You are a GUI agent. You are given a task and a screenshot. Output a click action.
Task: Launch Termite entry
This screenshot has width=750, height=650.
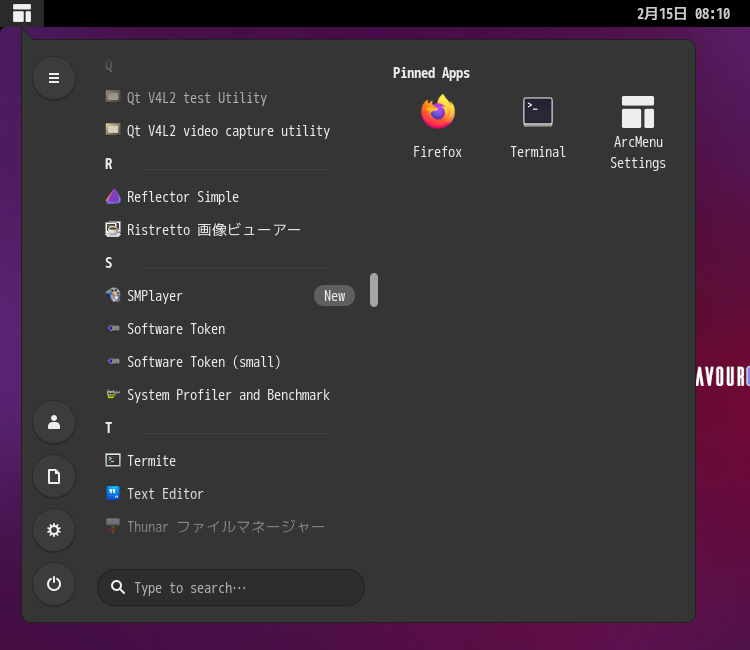[x=230, y=461]
